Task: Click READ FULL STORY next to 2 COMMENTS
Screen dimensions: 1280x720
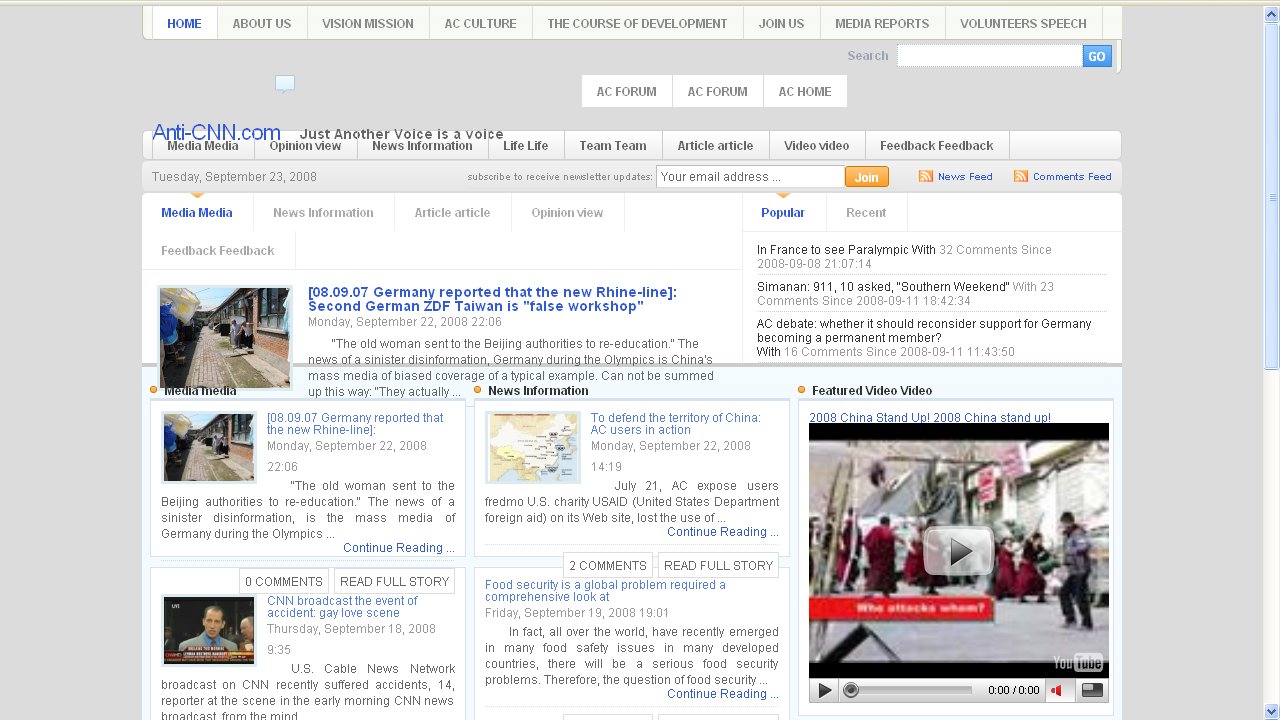Action: [718, 565]
